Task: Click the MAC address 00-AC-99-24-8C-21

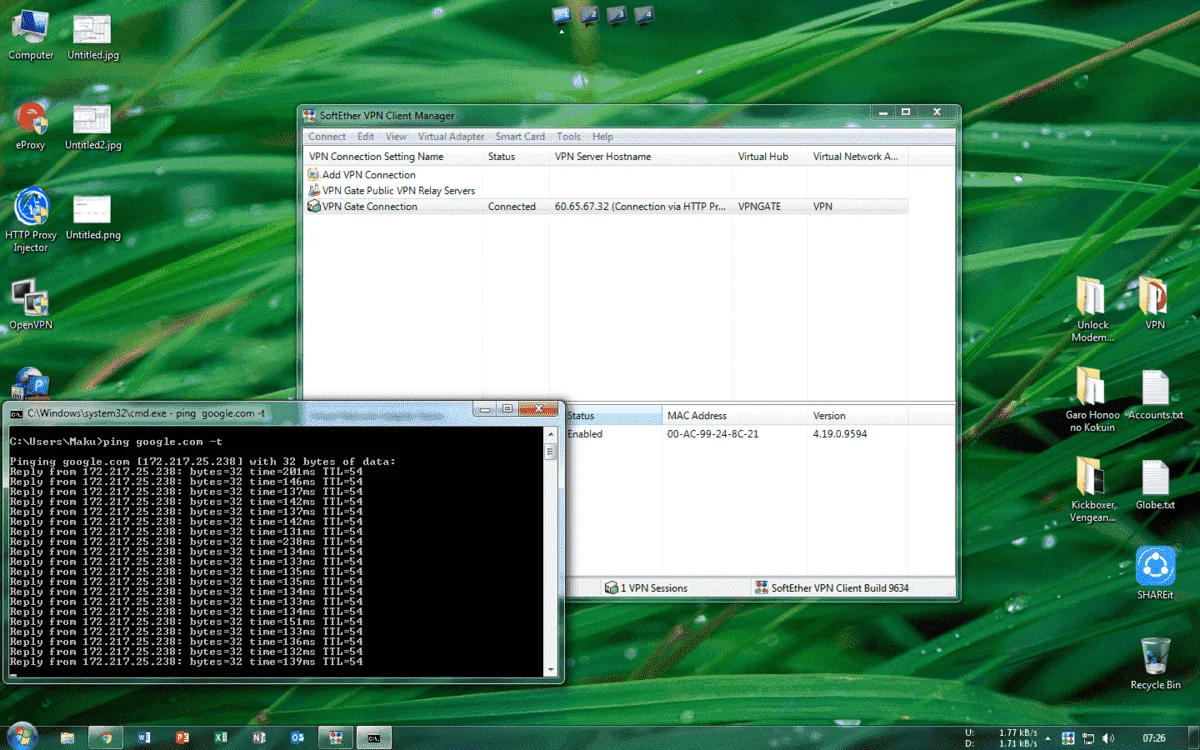Action: click(712, 434)
